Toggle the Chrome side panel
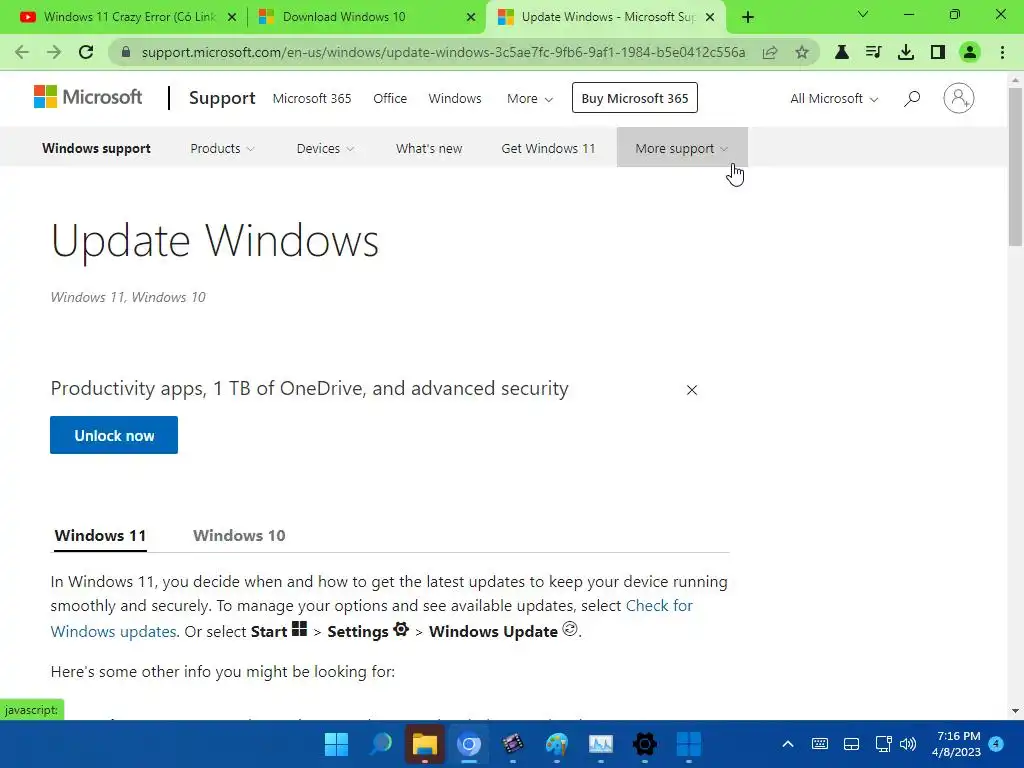 coord(938,52)
